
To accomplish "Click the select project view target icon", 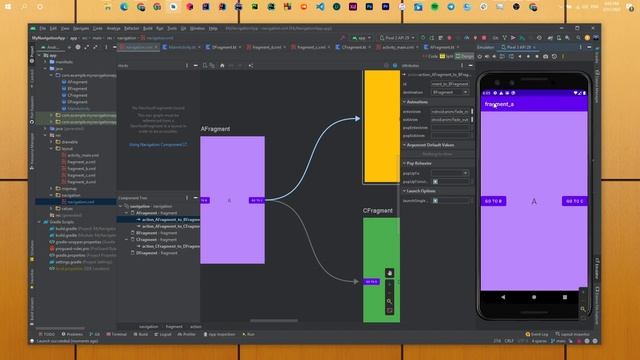I will 78,47.
